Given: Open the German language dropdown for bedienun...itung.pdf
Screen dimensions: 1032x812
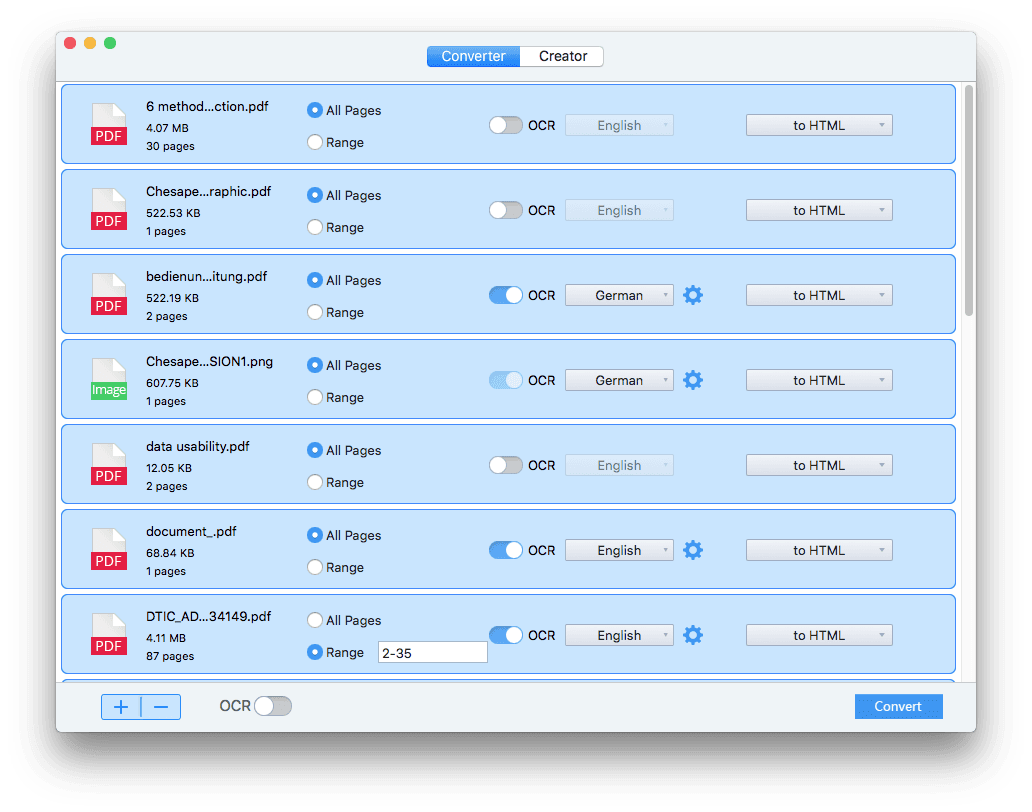Looking at the screenshot, I should point(619,295).
